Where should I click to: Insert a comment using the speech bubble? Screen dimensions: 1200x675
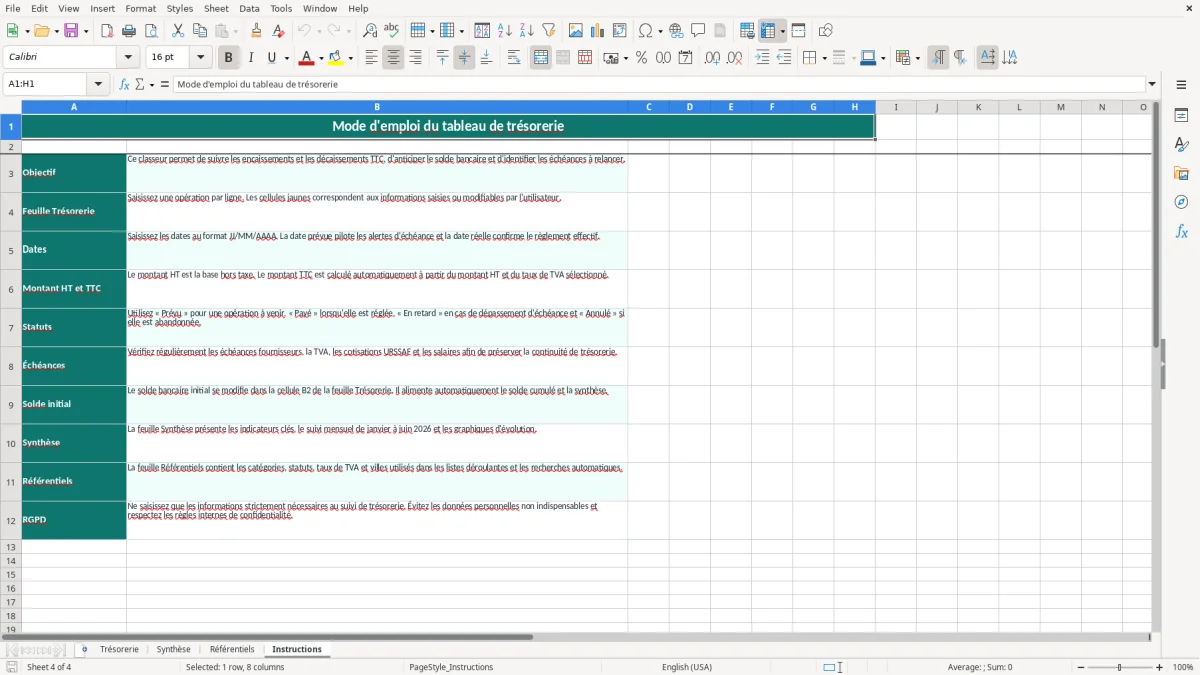698,31
